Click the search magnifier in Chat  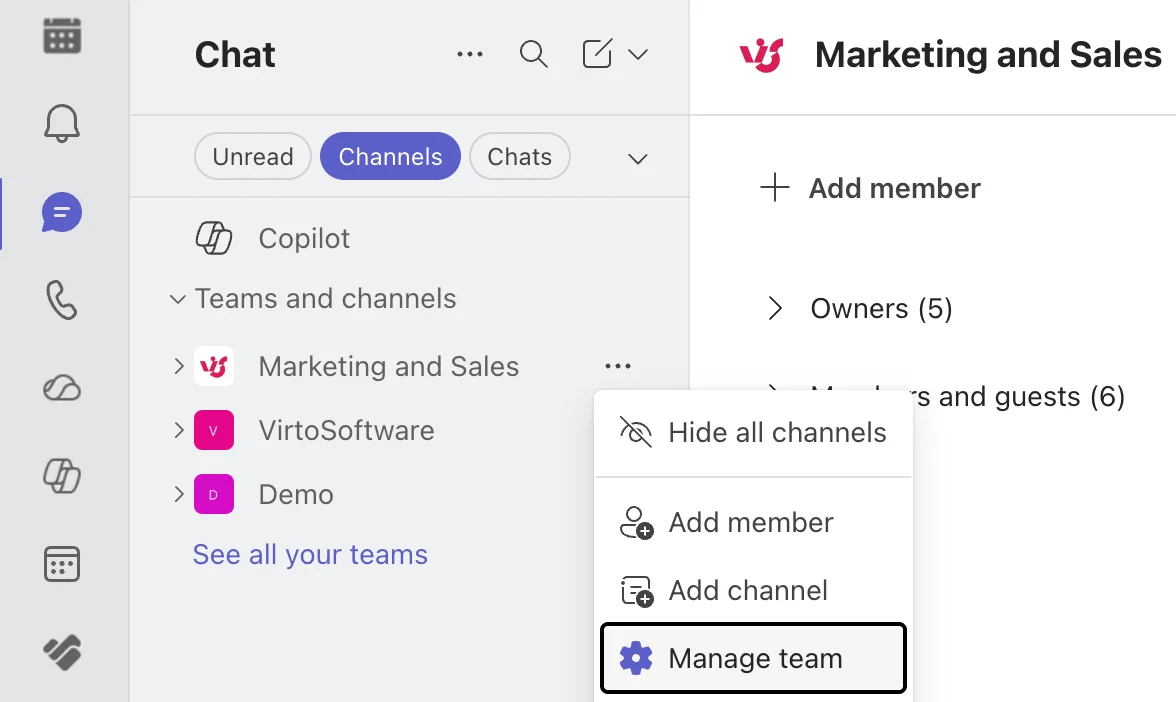(x=533, y=54)
